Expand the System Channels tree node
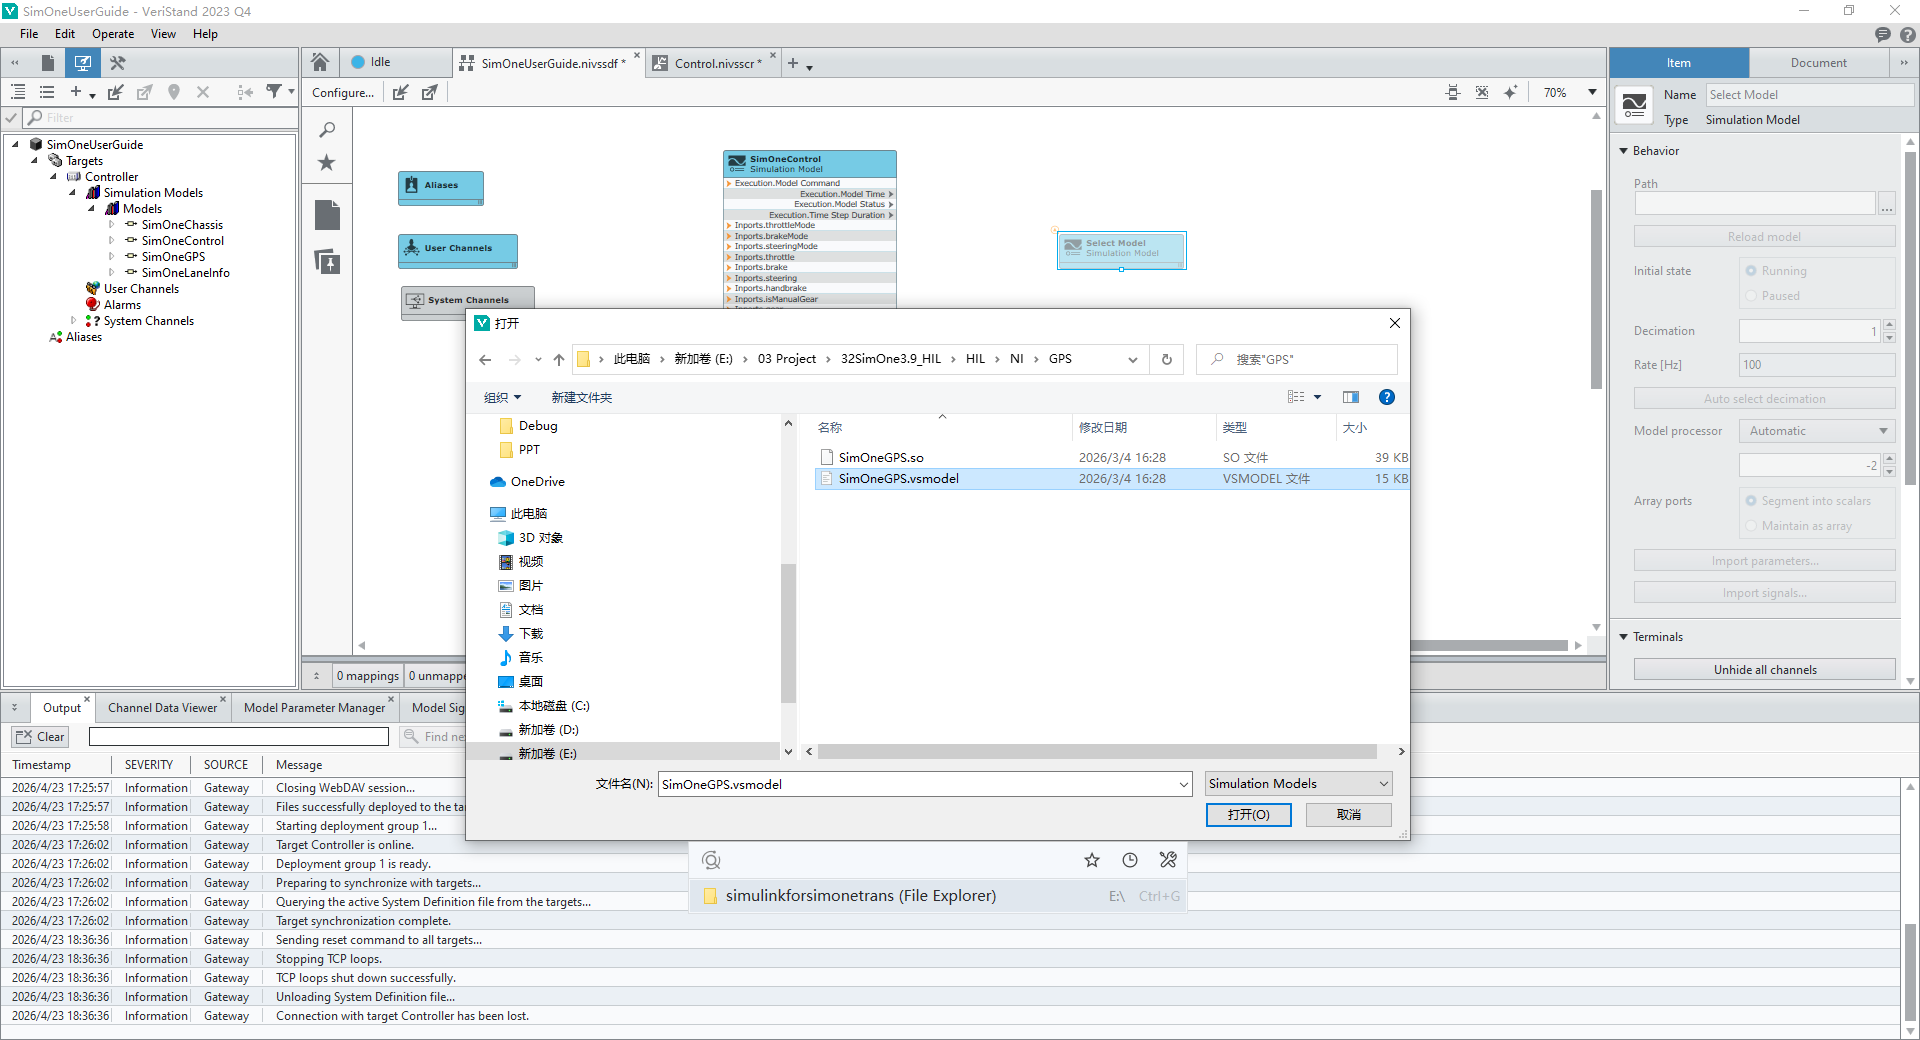The width and height of the screenshot is (1920, 1040). pos(73,321)
